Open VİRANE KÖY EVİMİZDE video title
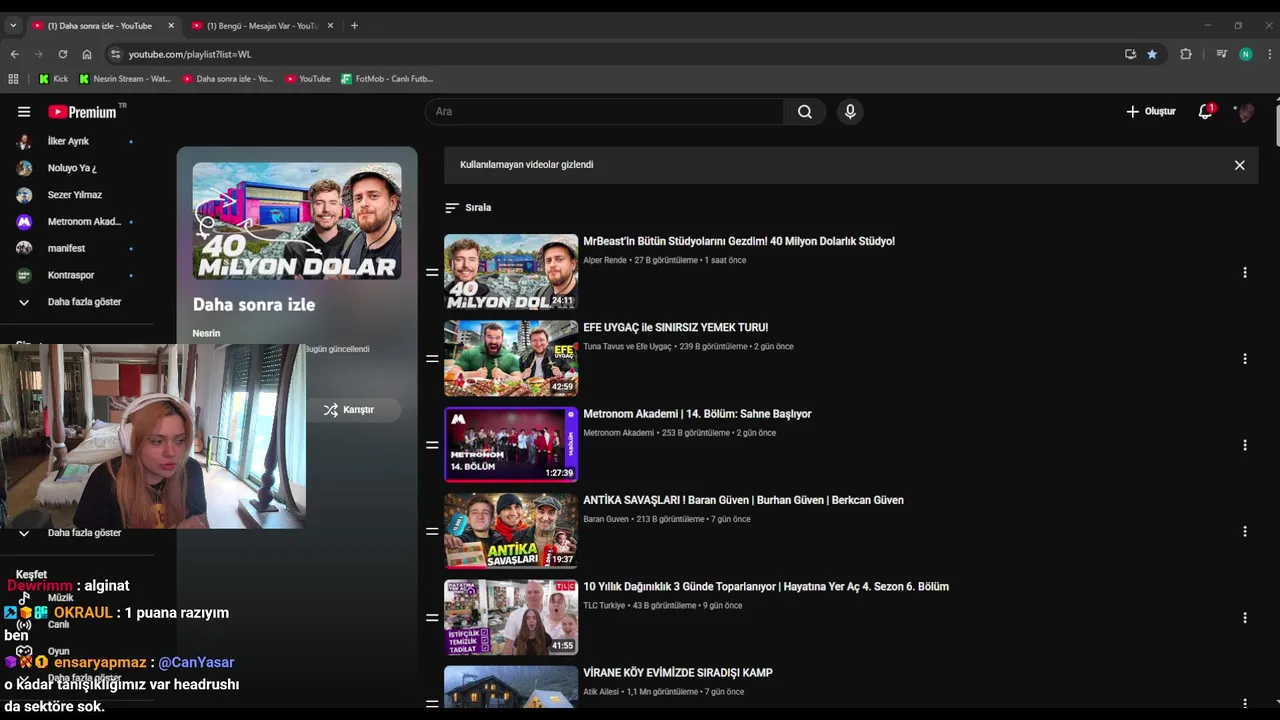The width and height of the screenshot is (1280, 720). [678, 673]
